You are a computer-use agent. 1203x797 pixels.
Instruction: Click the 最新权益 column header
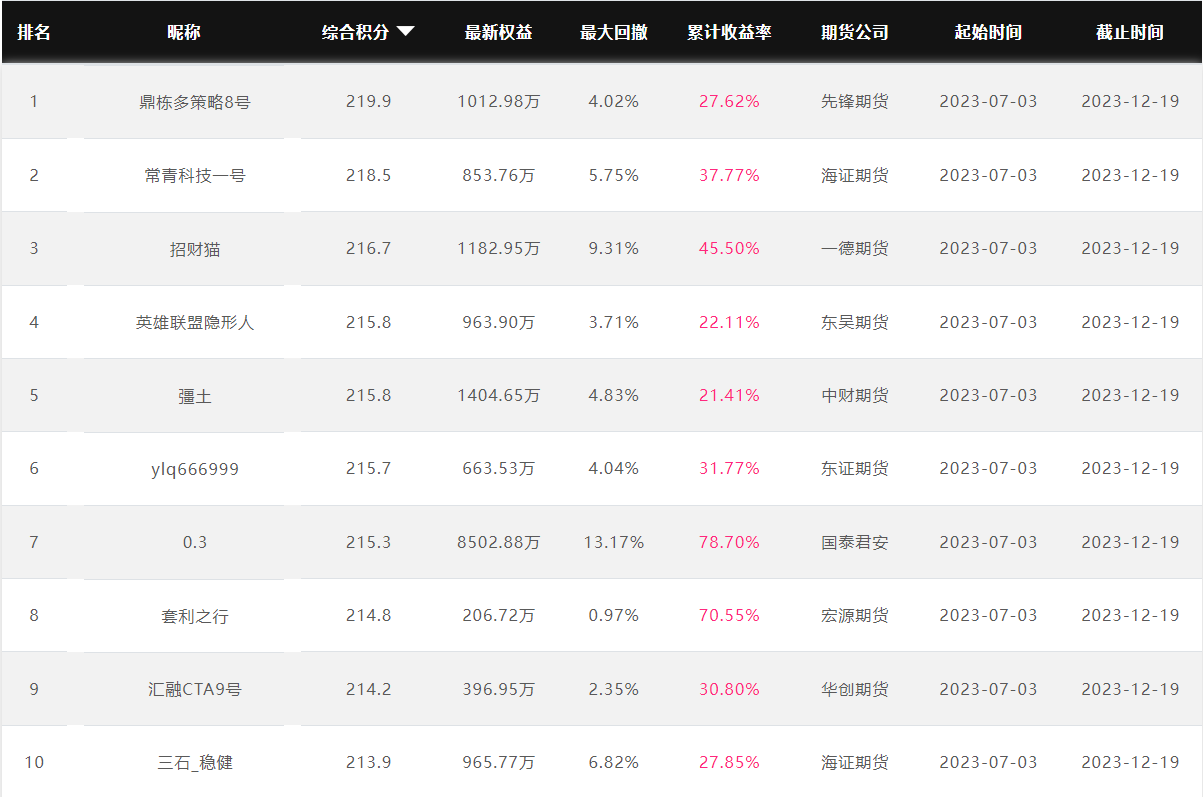(x=499, y=32)
